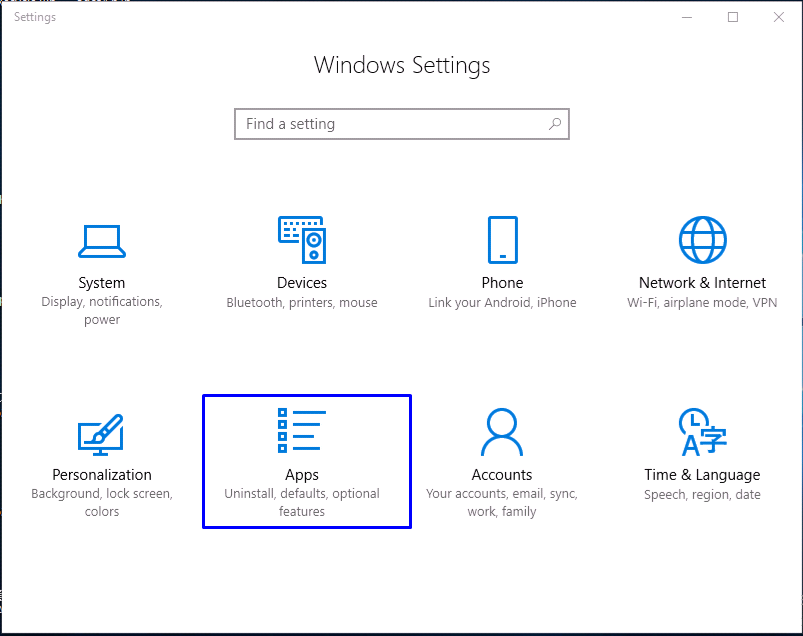Open the Devices keyboard and speaker icon

(x=302, y=240)
